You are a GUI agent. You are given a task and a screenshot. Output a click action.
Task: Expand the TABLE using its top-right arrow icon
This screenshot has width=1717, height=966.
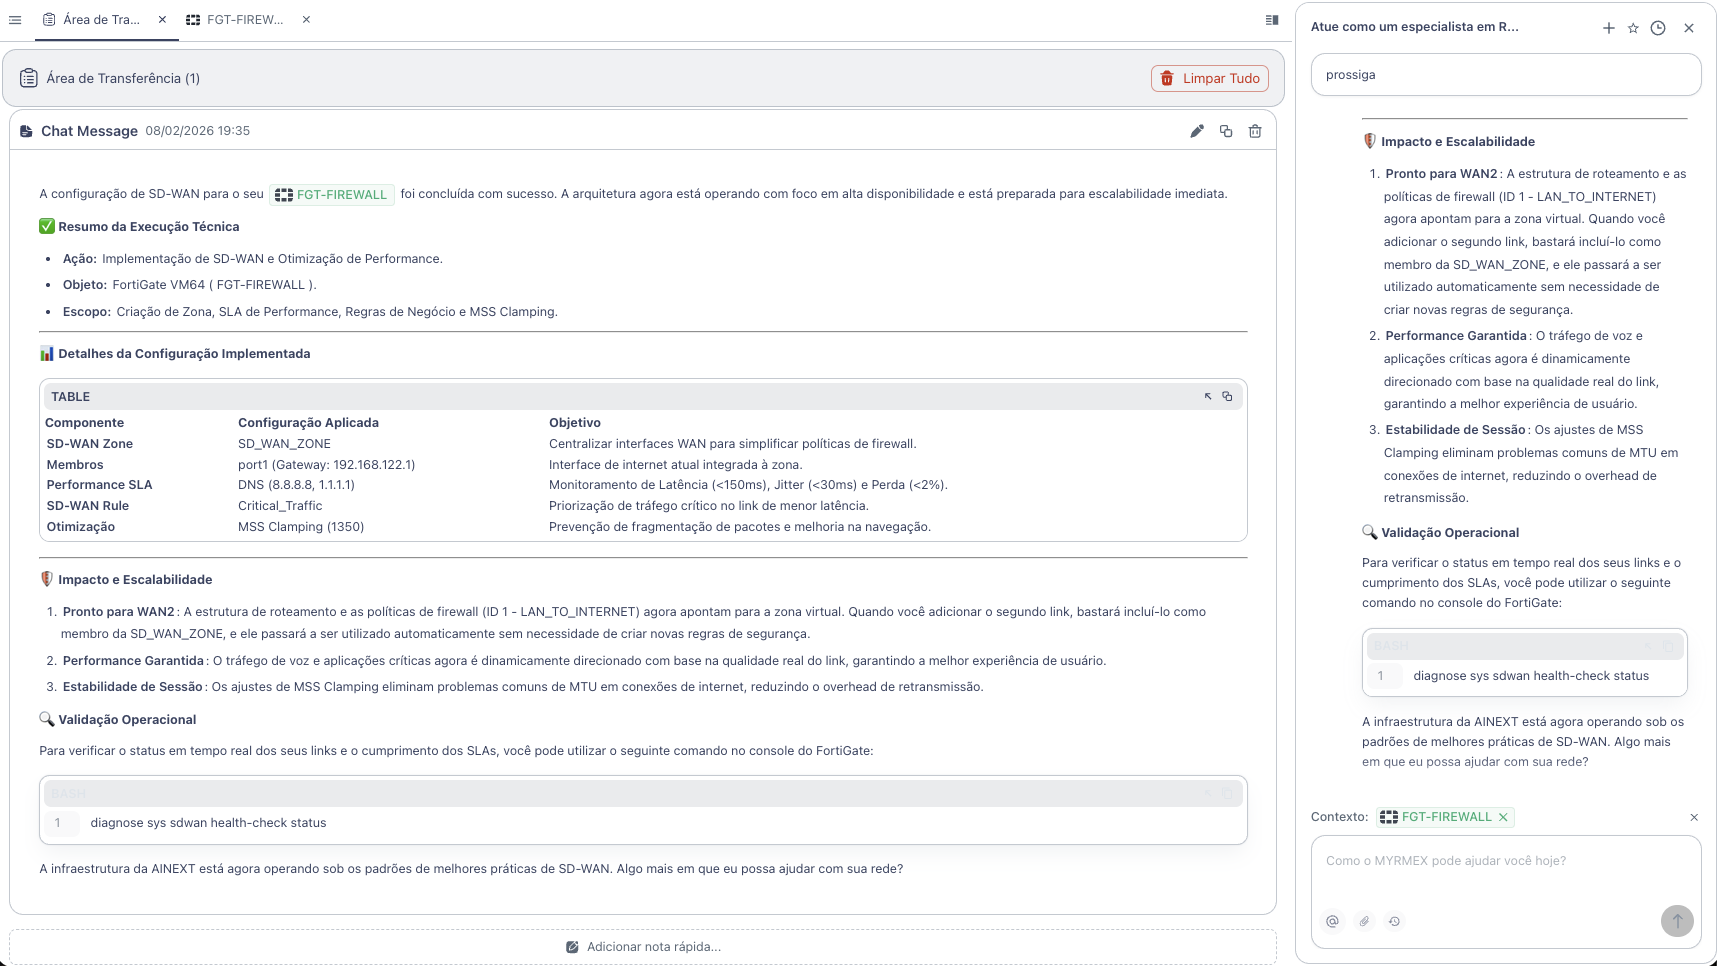(x=1207, y=396)
